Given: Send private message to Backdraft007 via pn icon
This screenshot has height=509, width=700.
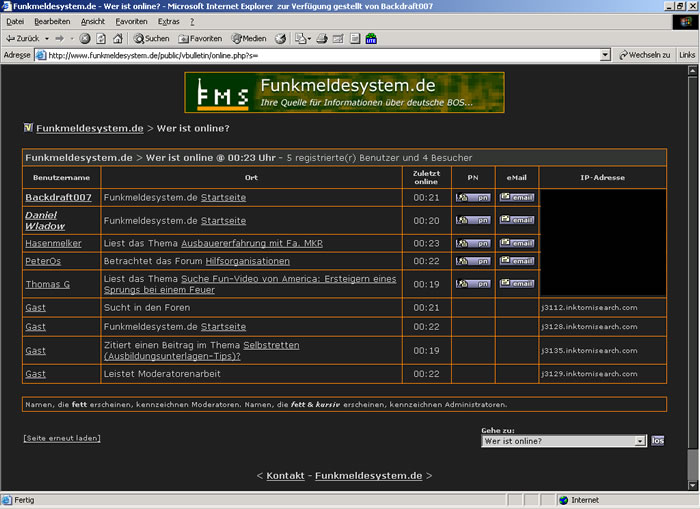Looking at the screenshot, I should point(473,197).
